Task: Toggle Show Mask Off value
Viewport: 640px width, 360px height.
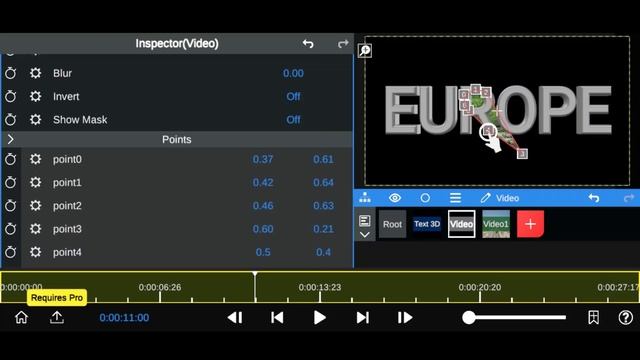Action: (293, 120)
